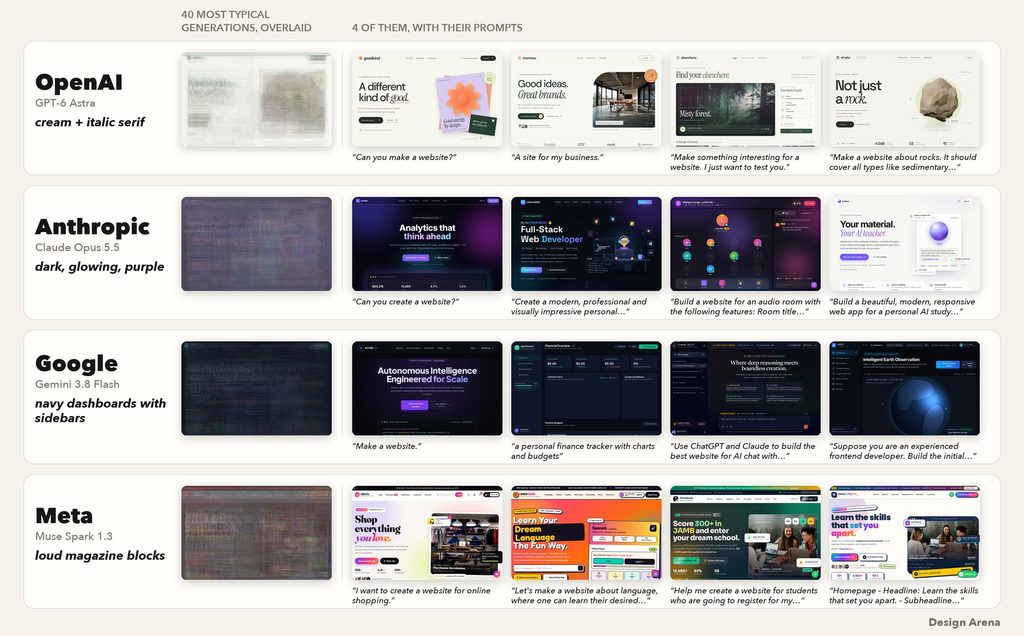Open the 'Score 300+ in JAMB' thumbnail
Image resolution: width=1024 pixels, height=636 pixels.
tap(745, 533)
